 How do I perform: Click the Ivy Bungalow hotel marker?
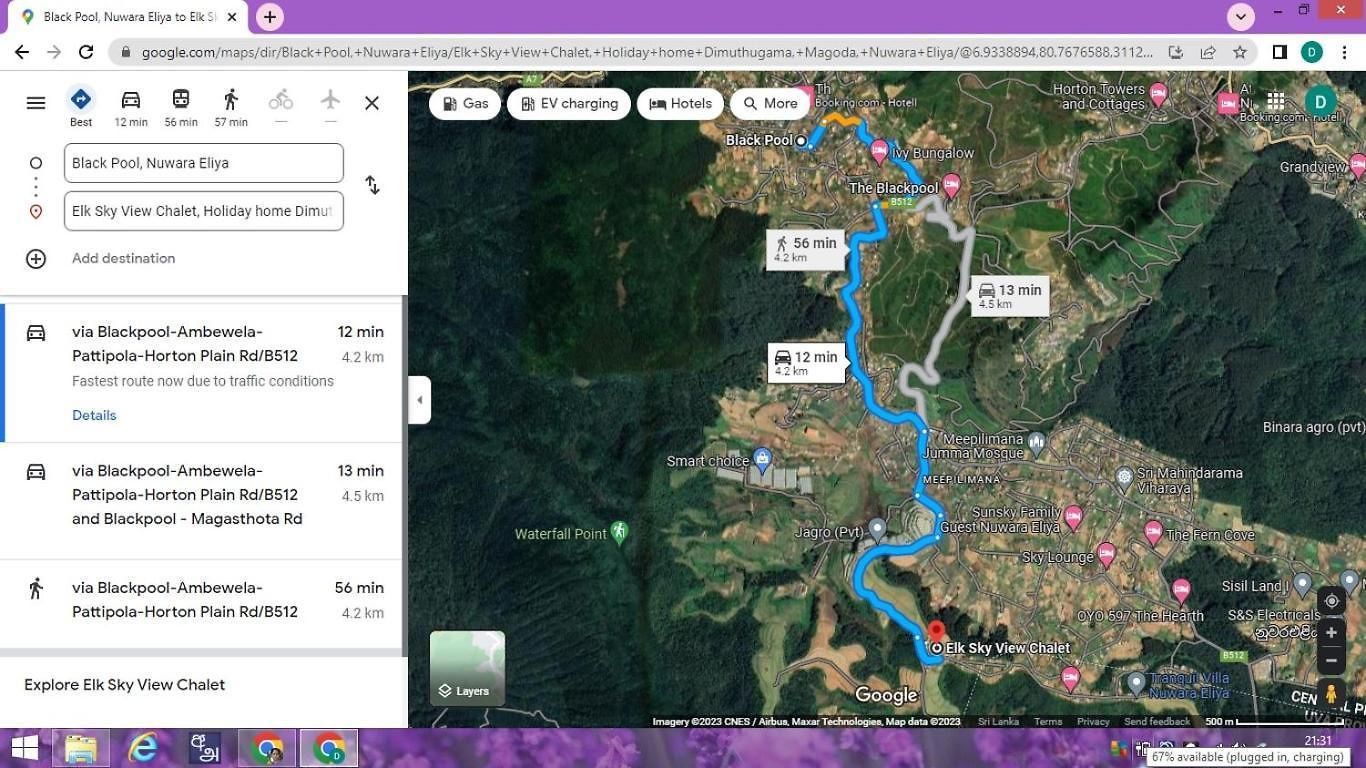879,152
